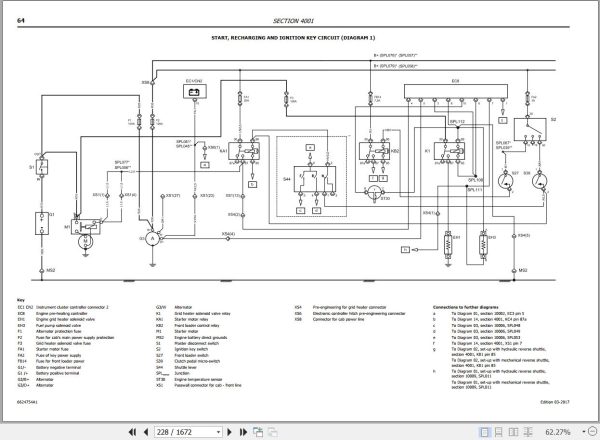Select single page view mode
600x440 pixels.
click(484, 432)
